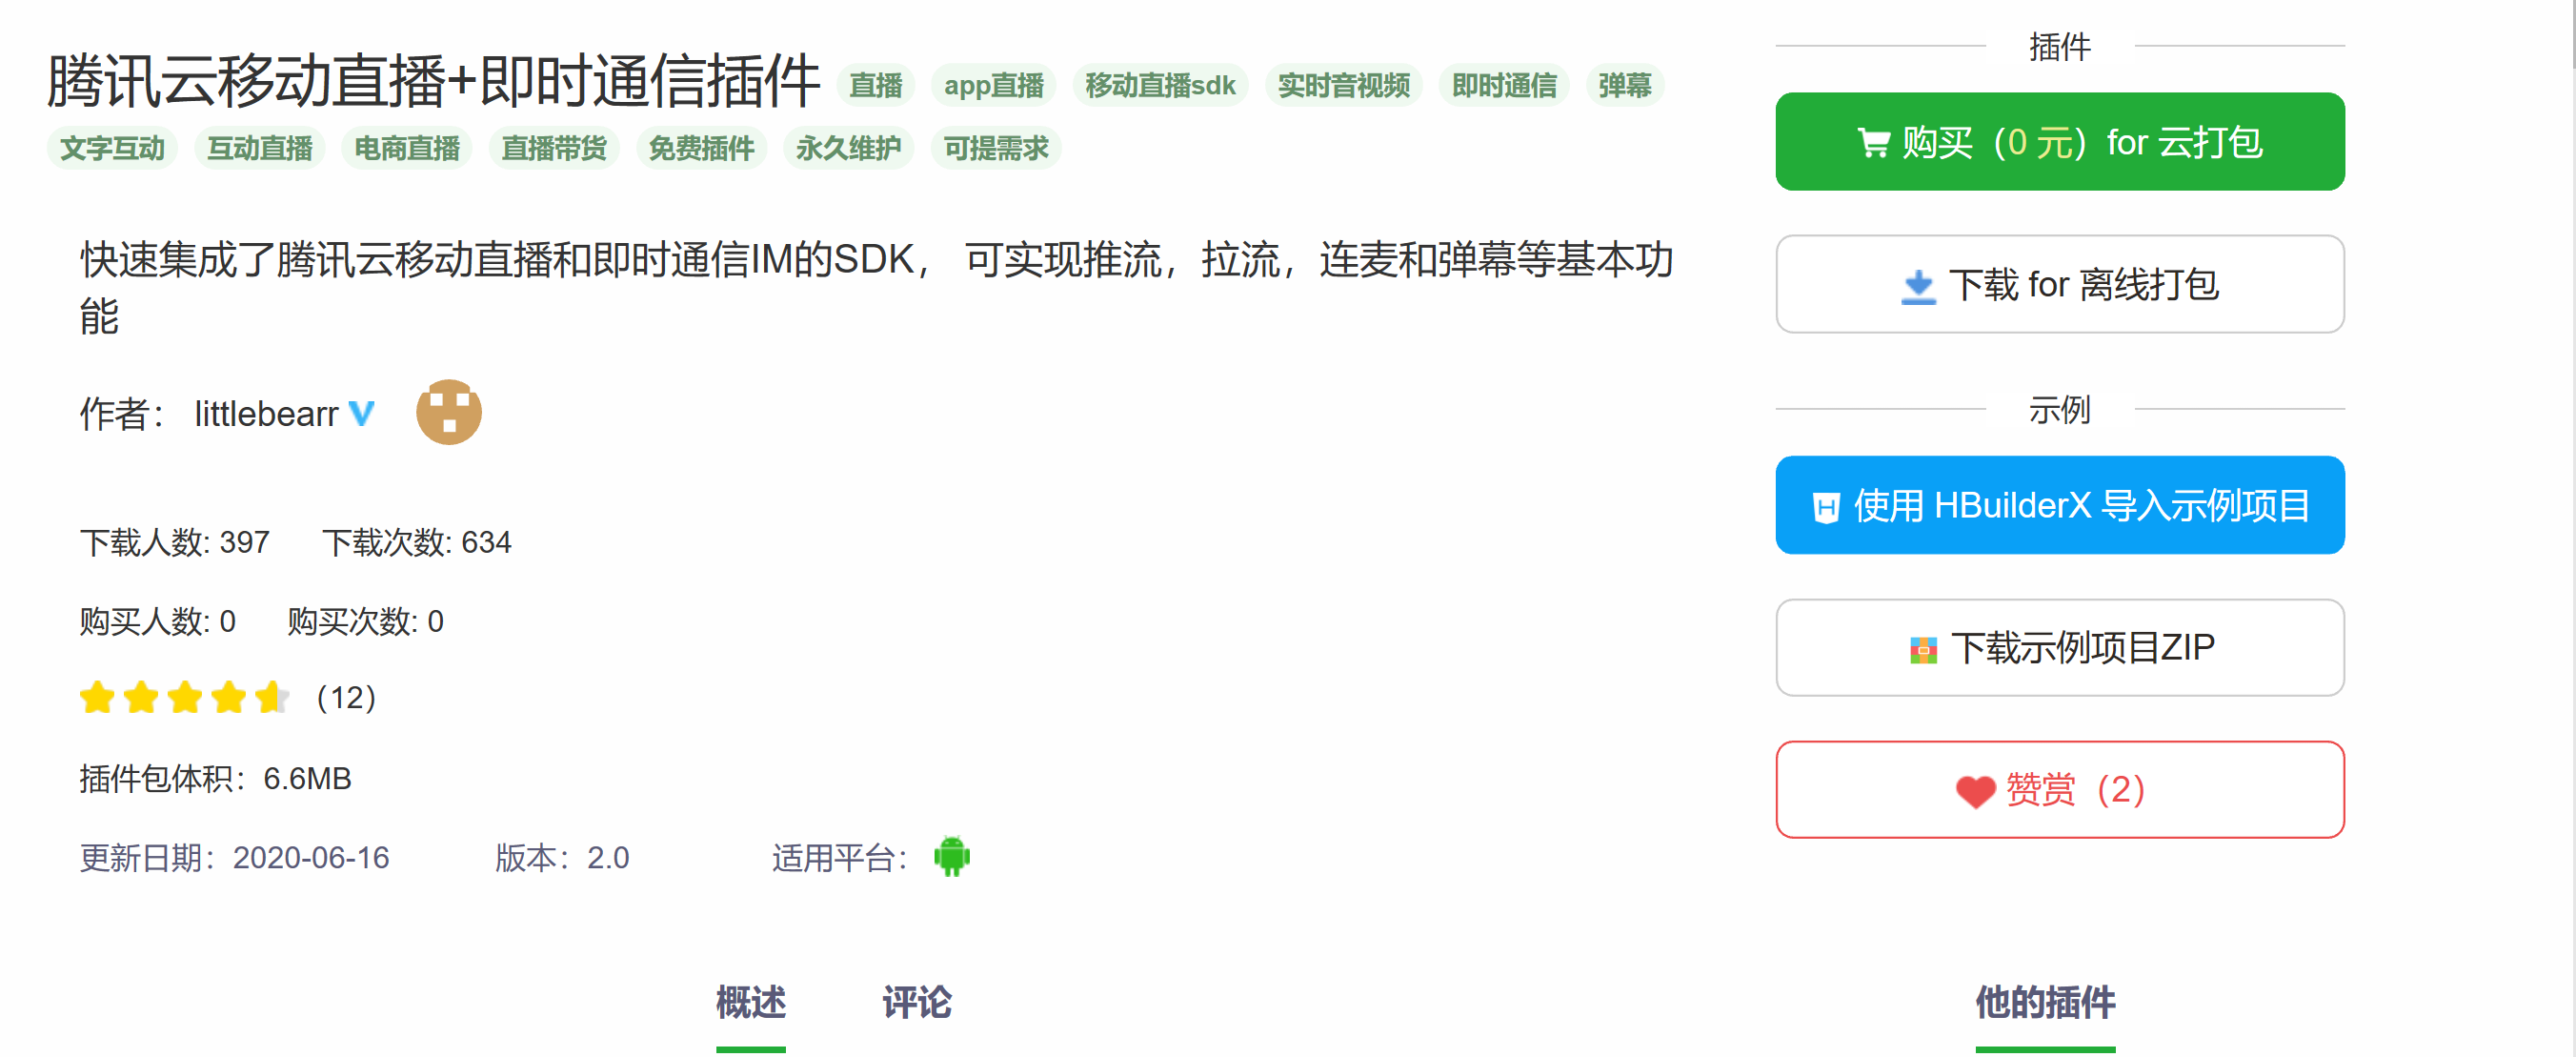Click the 下载人数: 397 text

[x=175, y=542]
